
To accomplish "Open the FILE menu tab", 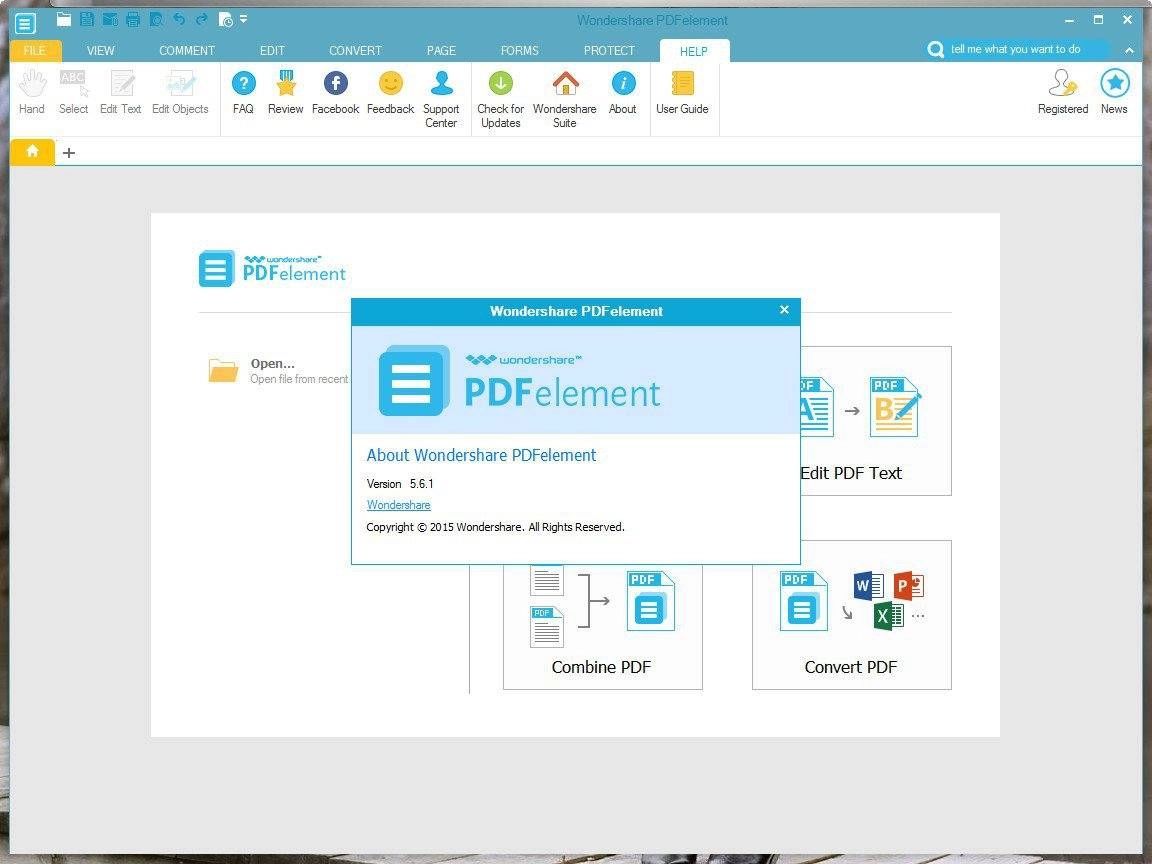I will click(x=35, y=51).
